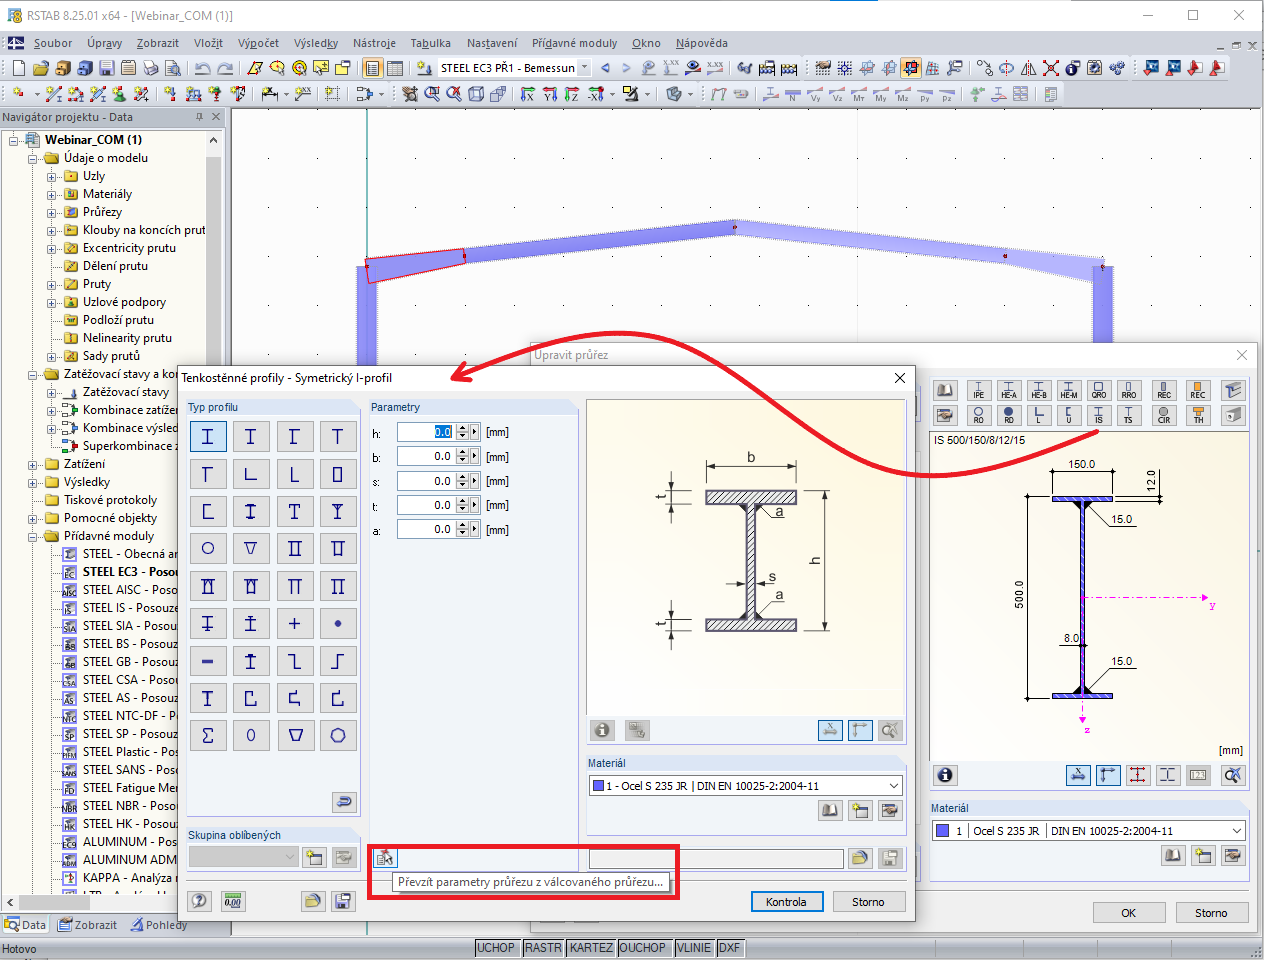Expand the Materiály tree node

tap(52, 195)
